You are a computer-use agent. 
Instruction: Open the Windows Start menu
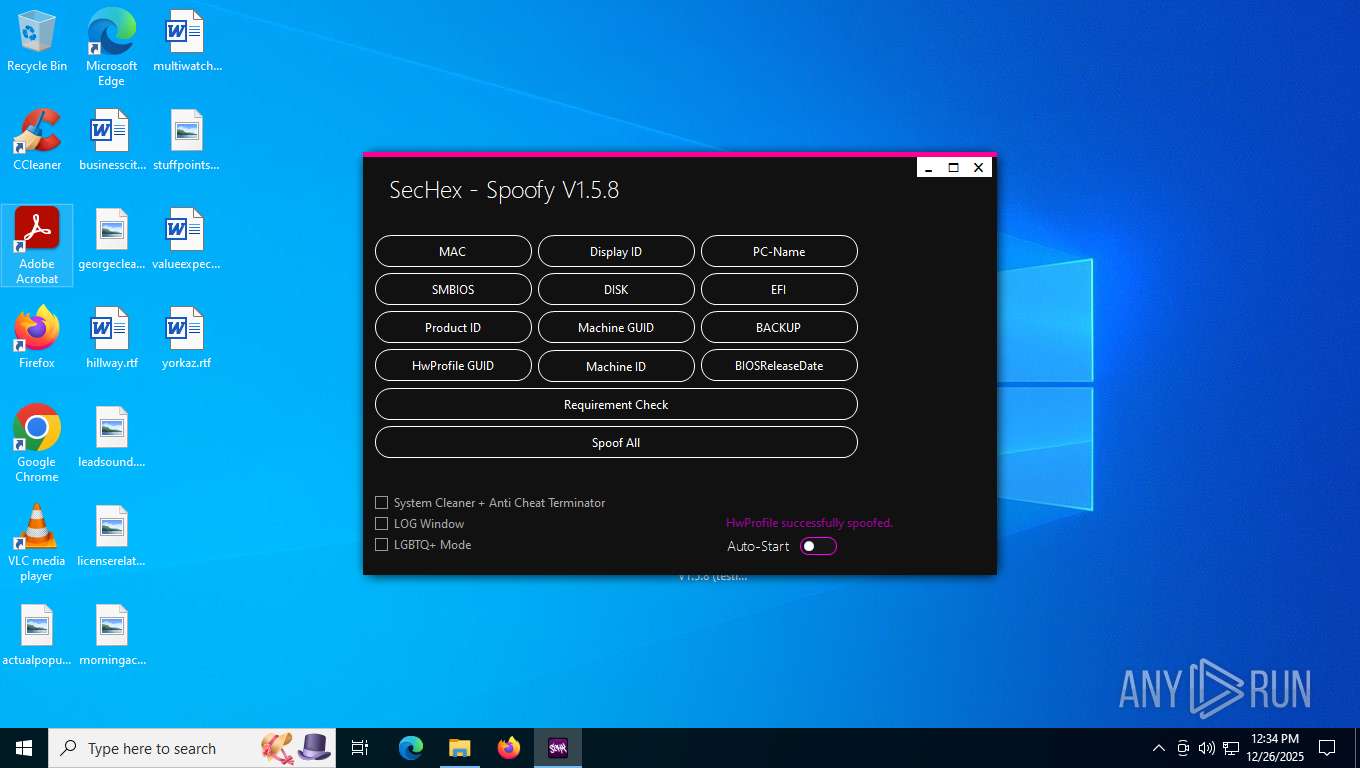(x=24, y=748)
